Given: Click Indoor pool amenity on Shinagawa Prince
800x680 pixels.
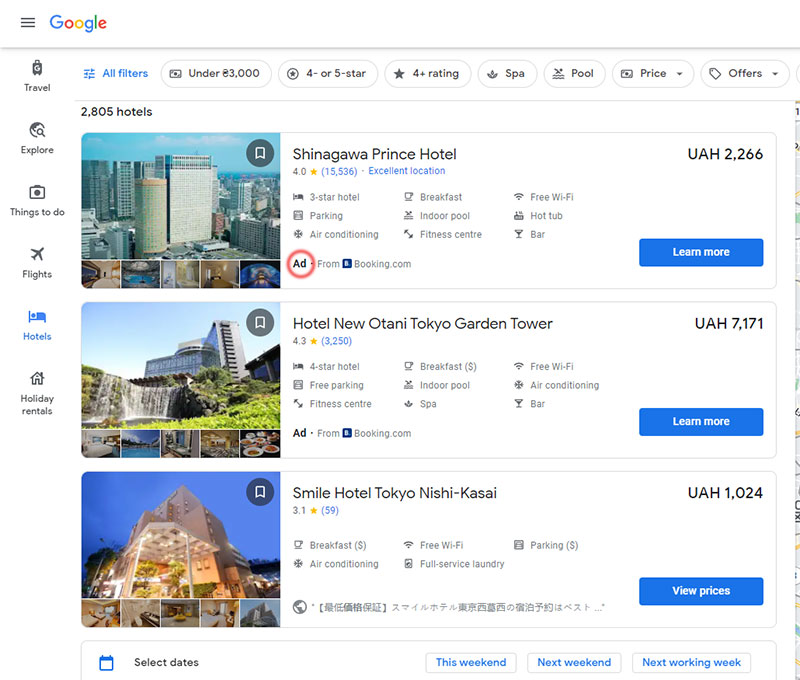Looking at the screenshot, I should click(437, 216).
